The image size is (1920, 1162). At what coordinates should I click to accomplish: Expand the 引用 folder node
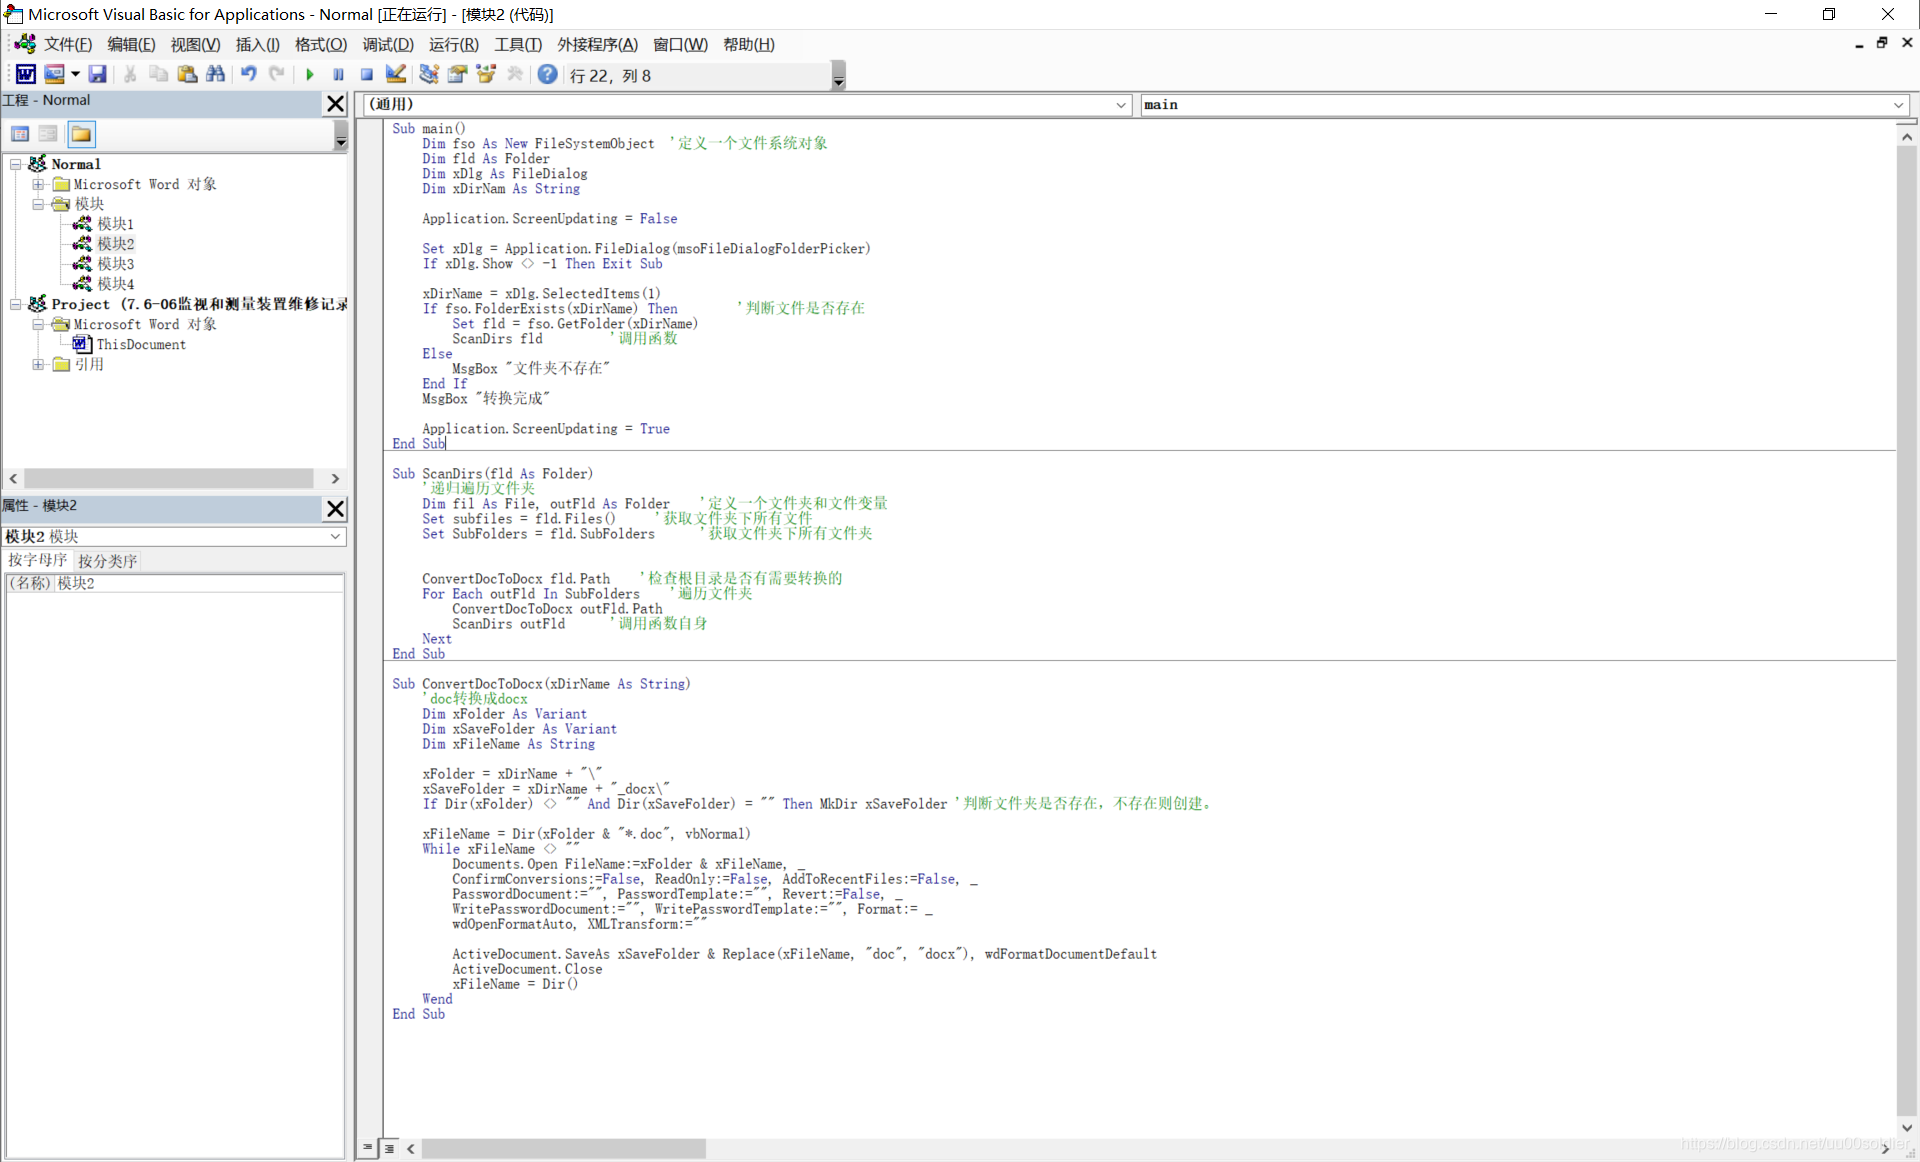coord(38,364)
